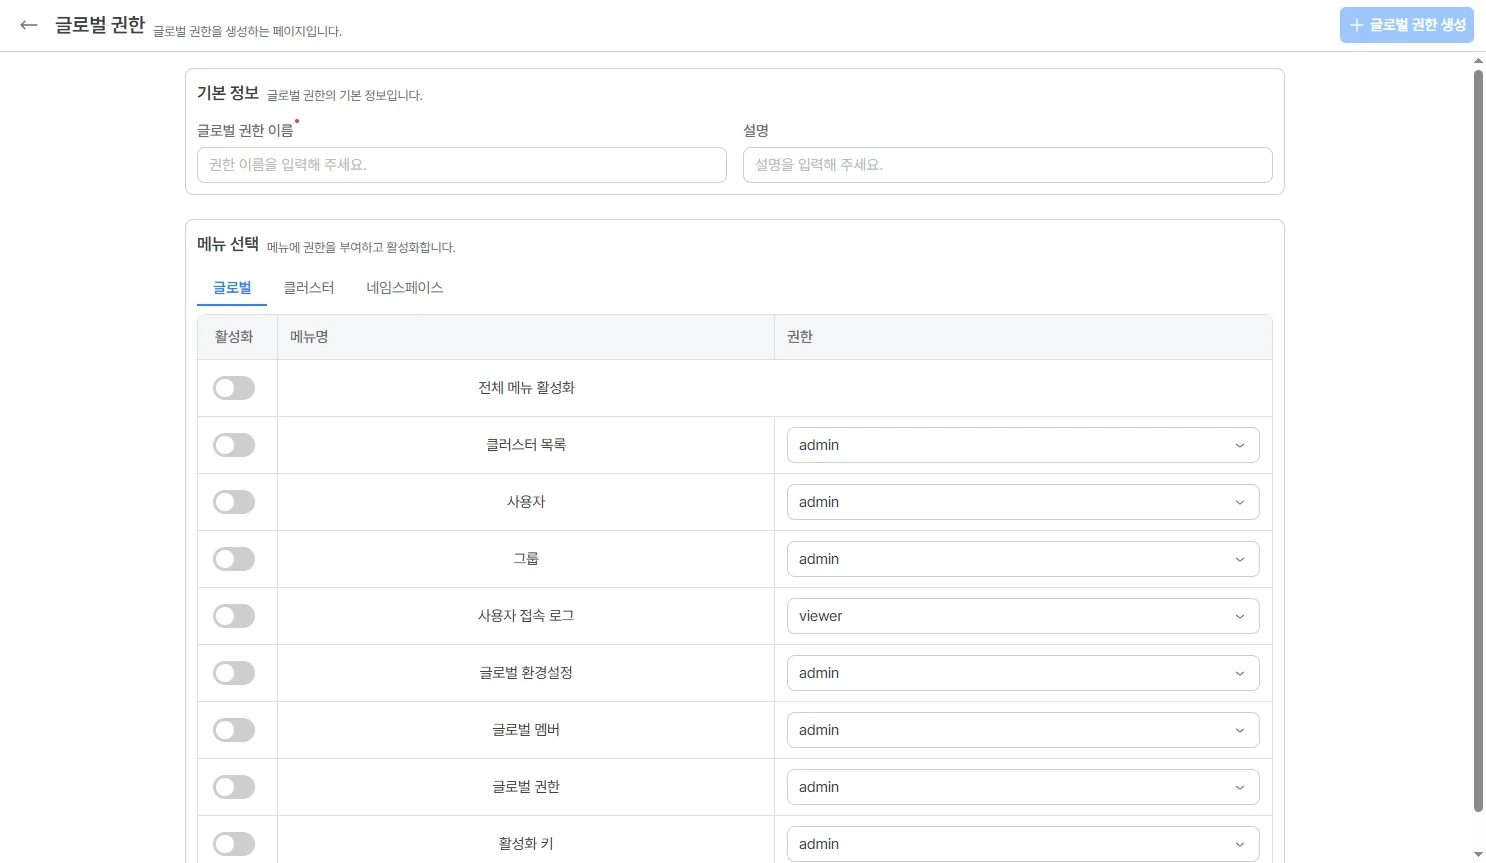1486x863 pixels.
Task: Open the 활성화 키 permission dropdown
Action: 1023,844
